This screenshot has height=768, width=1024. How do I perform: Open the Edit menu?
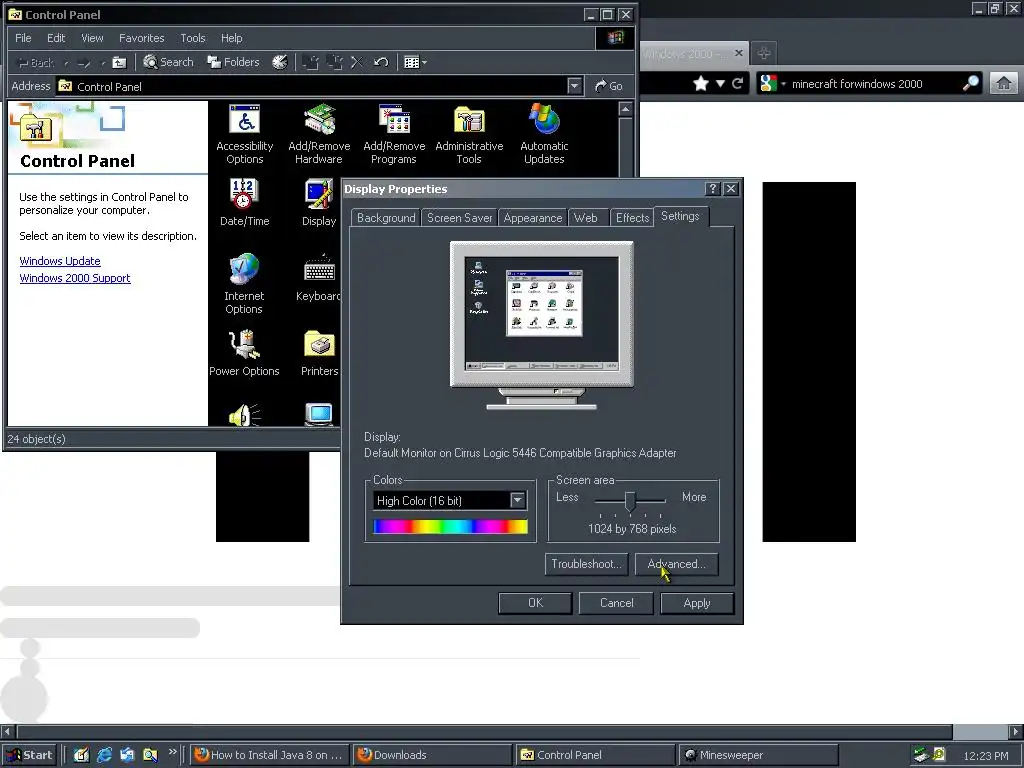tap(56, 38)
